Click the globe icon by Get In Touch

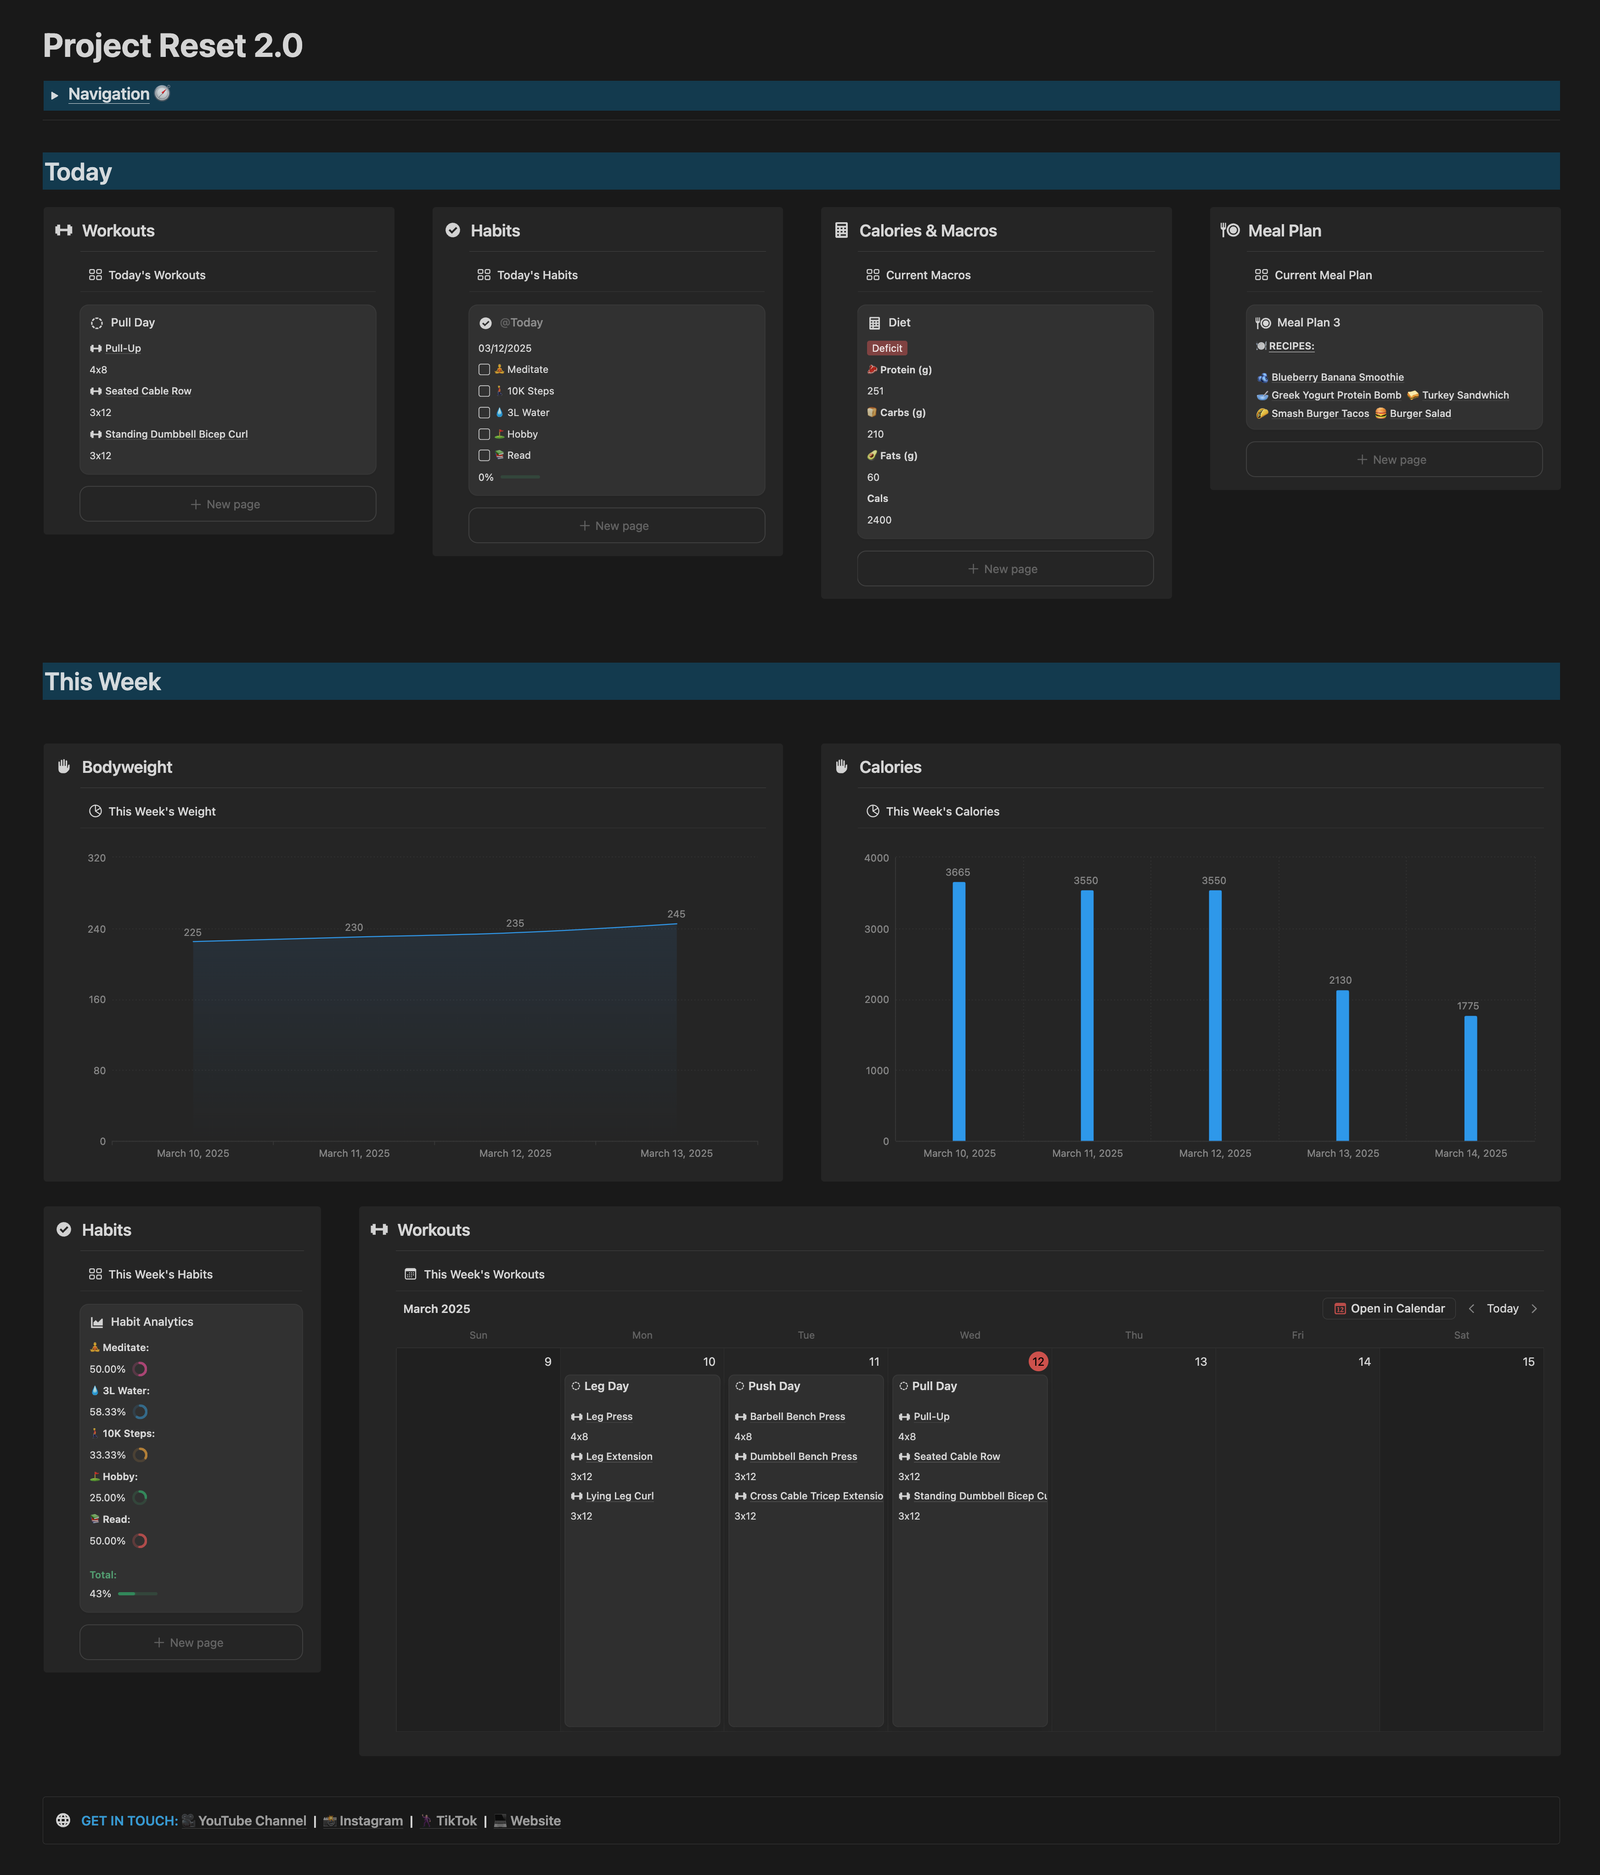pos(63,1820)
